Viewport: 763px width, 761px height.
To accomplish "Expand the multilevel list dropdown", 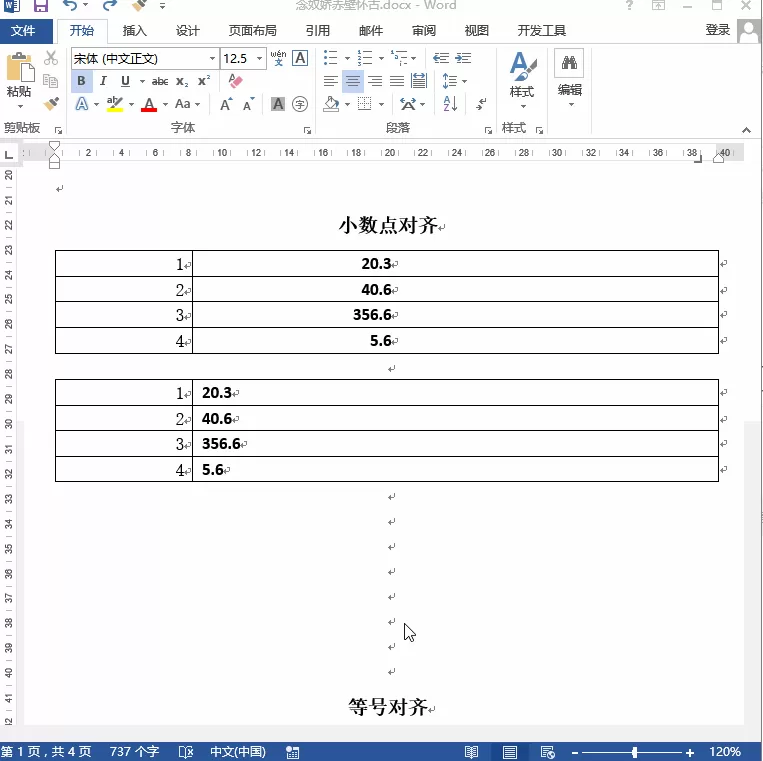I will coord(414,58).
